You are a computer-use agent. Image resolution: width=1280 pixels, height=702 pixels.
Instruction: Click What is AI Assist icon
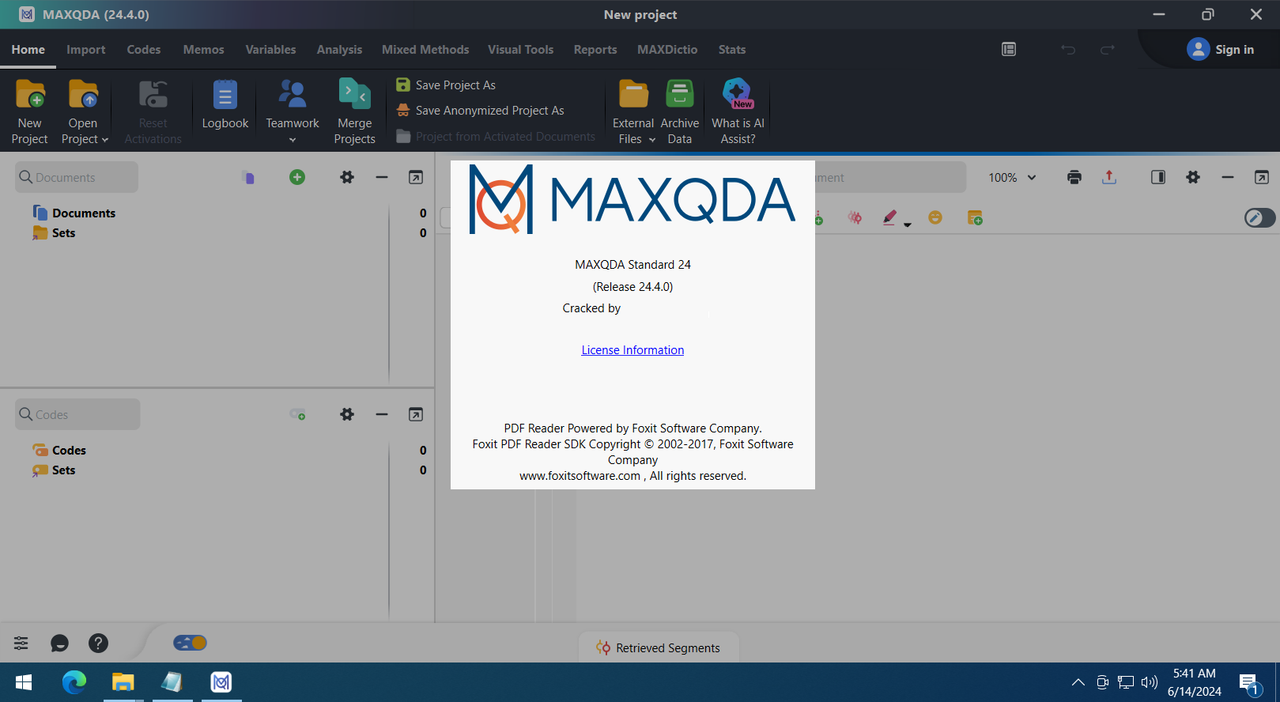point(738,95)
